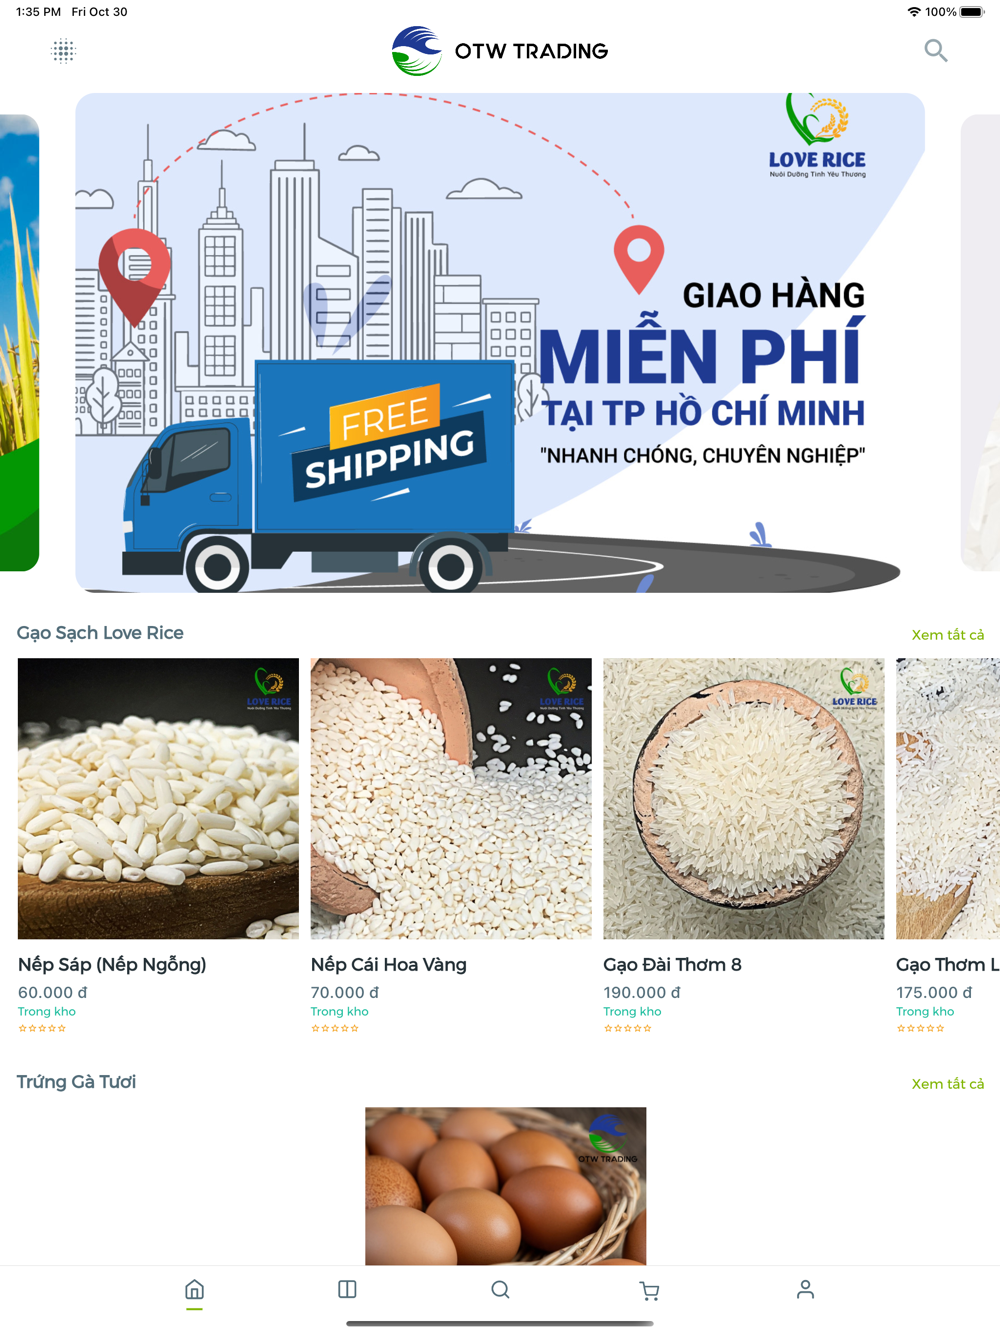Open the free shipping banner
The height and width of the screenshot is (1334, 1000).
tap(500, 343)
